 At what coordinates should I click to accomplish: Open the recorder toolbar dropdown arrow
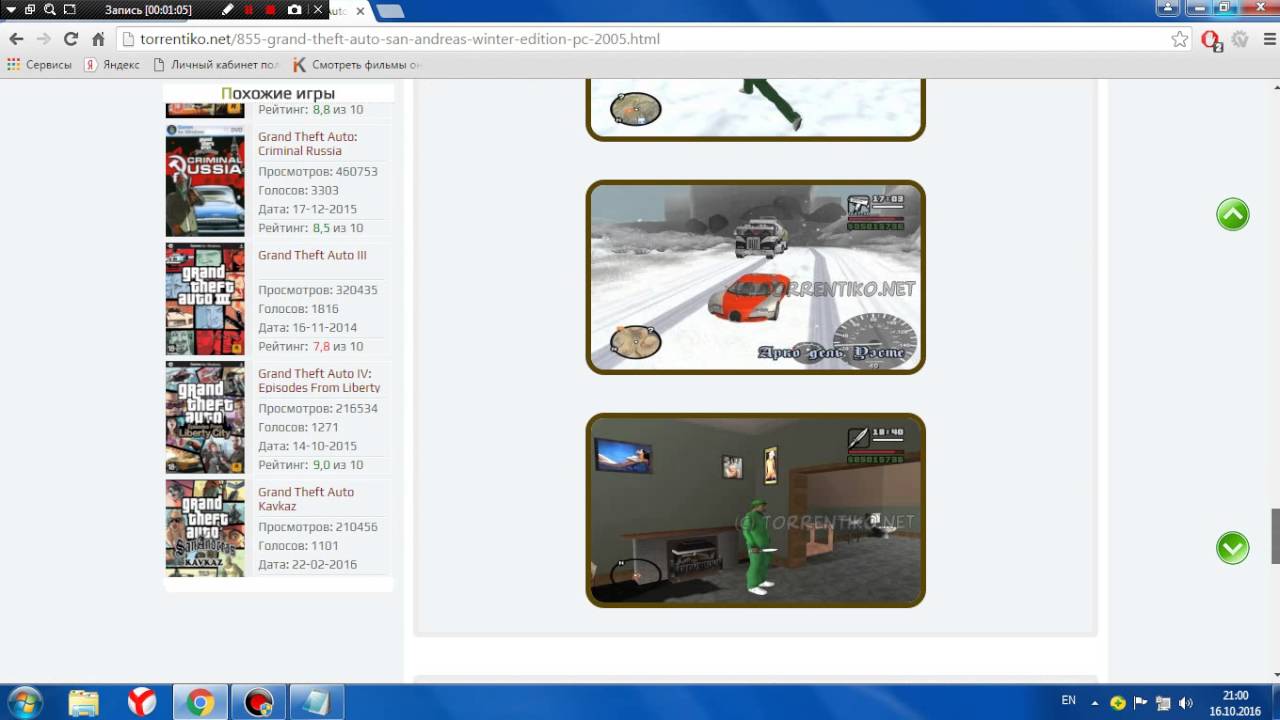point(9,10)
